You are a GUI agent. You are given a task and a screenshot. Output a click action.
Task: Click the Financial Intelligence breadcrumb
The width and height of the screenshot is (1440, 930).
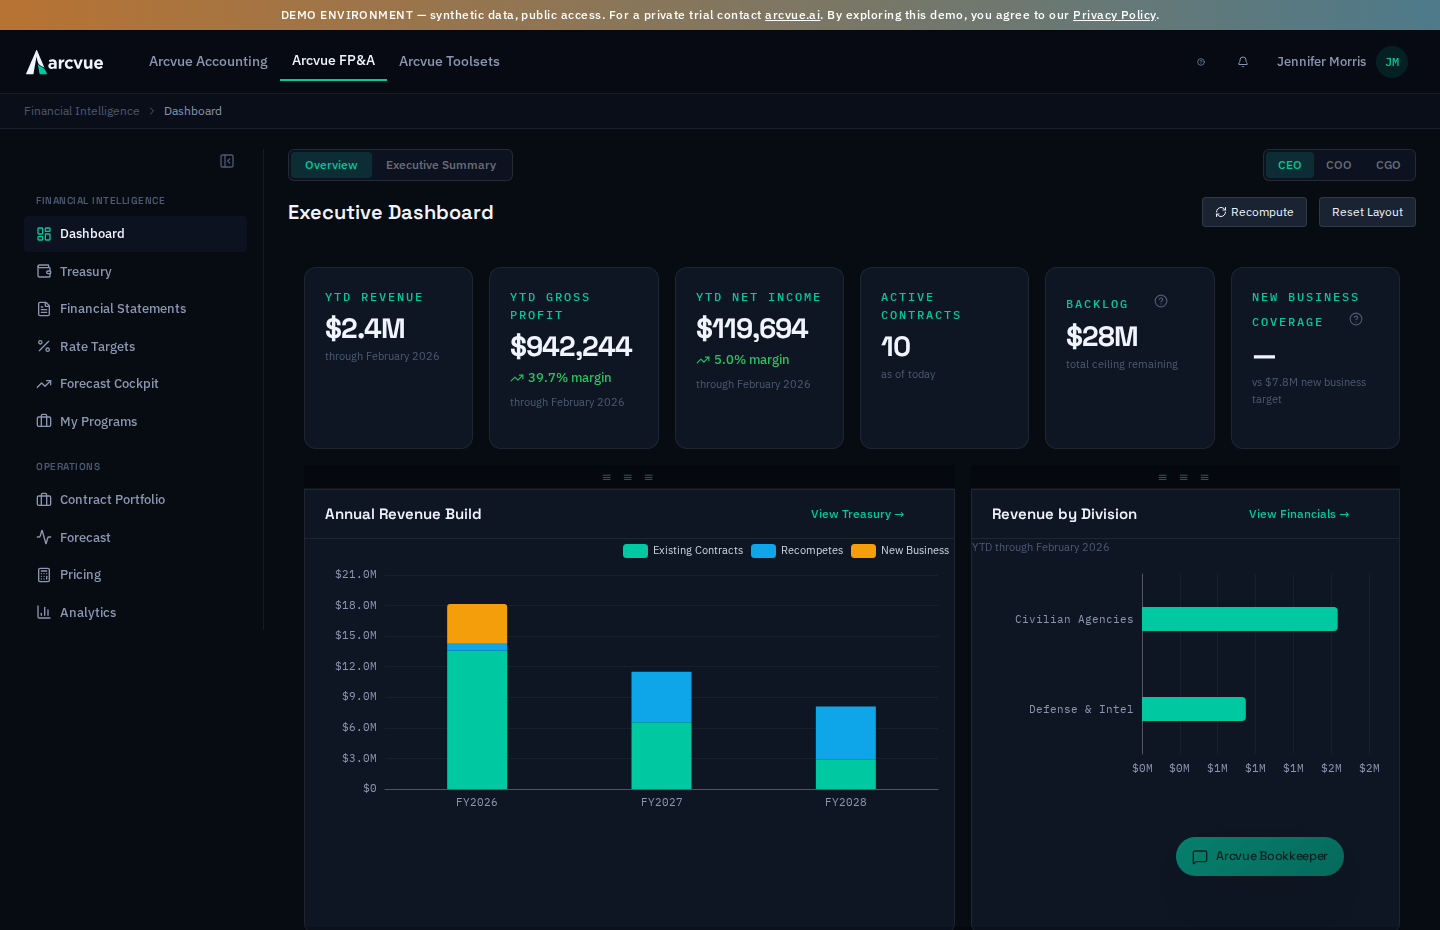pos(82,111)
